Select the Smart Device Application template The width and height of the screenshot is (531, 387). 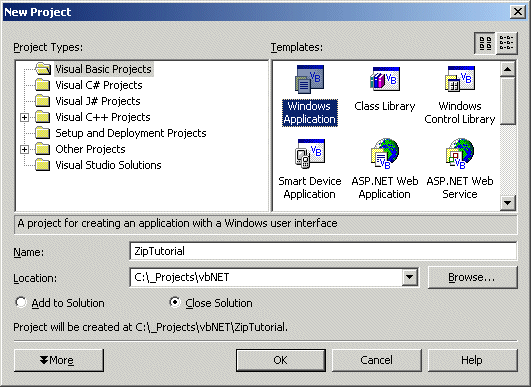(x=310, y=169)
